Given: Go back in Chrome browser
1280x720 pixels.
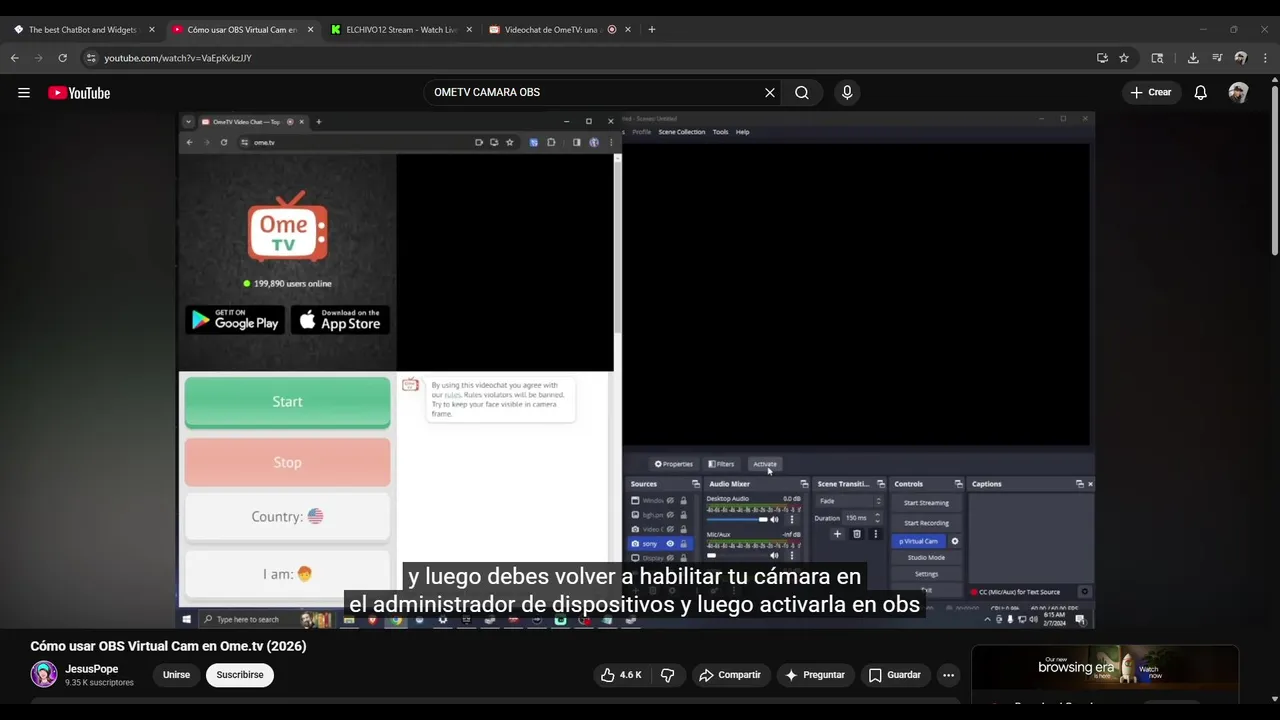Looking at the screenshot, I should coord(15,58).
